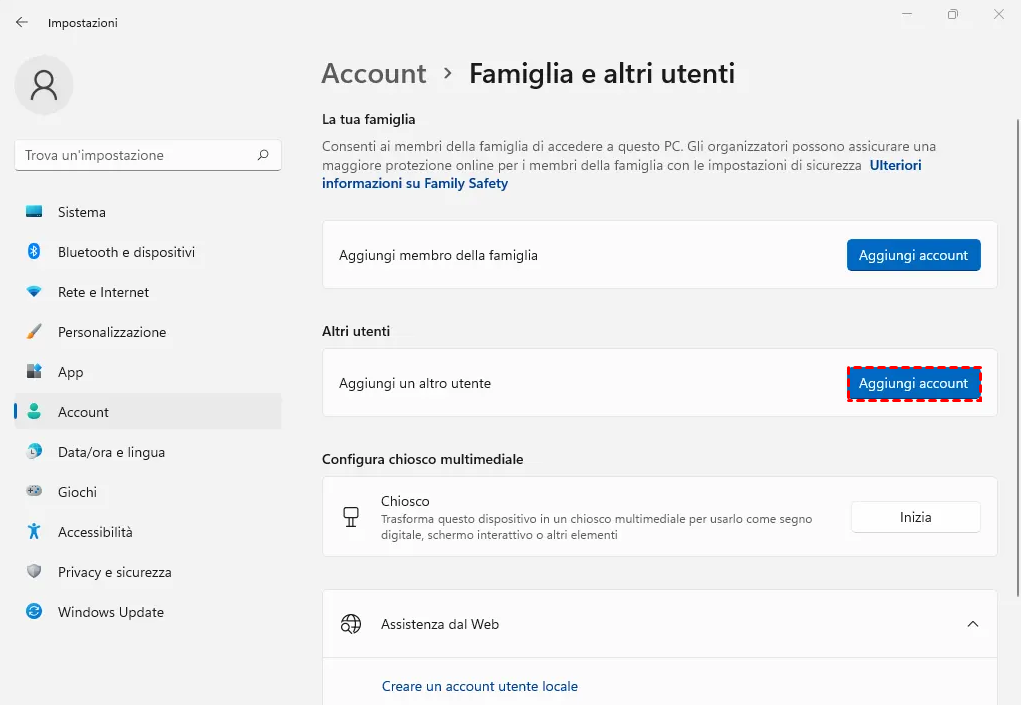Screen dimensions: 1021x705
Task: Open the Account sidebar menu item
Action: coord(84,412)
